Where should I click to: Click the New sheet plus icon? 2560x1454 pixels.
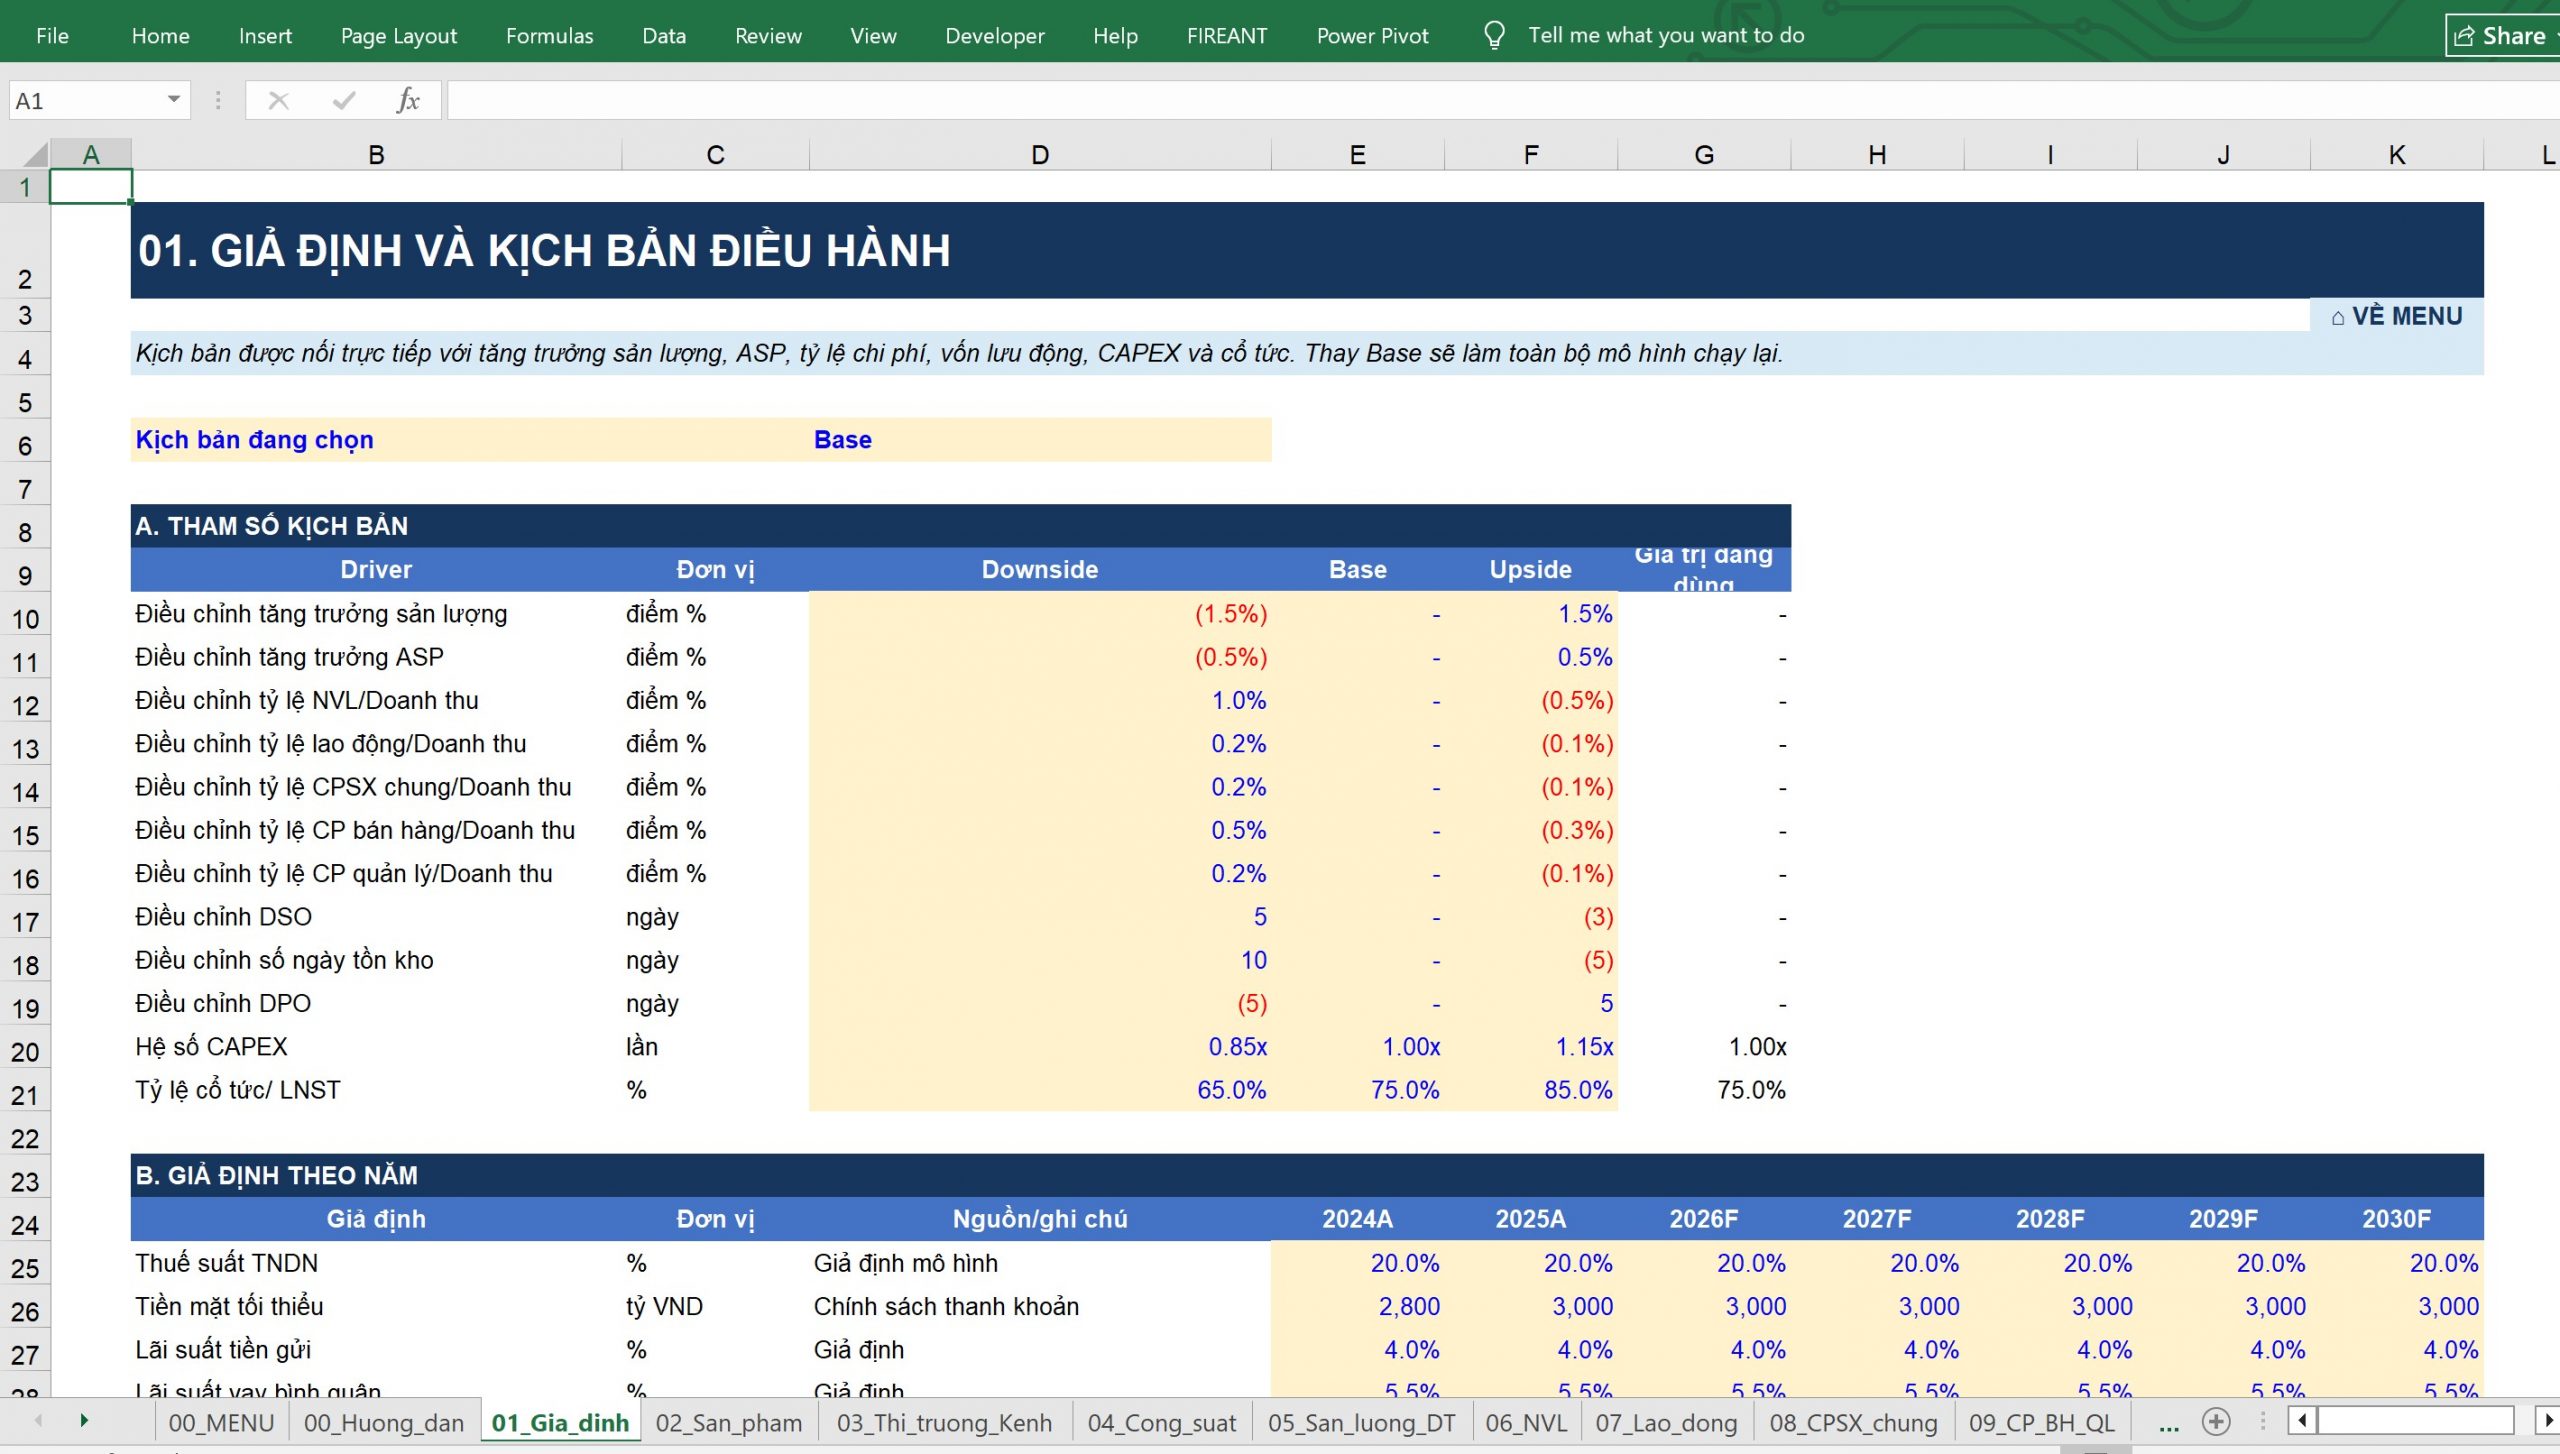click(2216, 1422)
